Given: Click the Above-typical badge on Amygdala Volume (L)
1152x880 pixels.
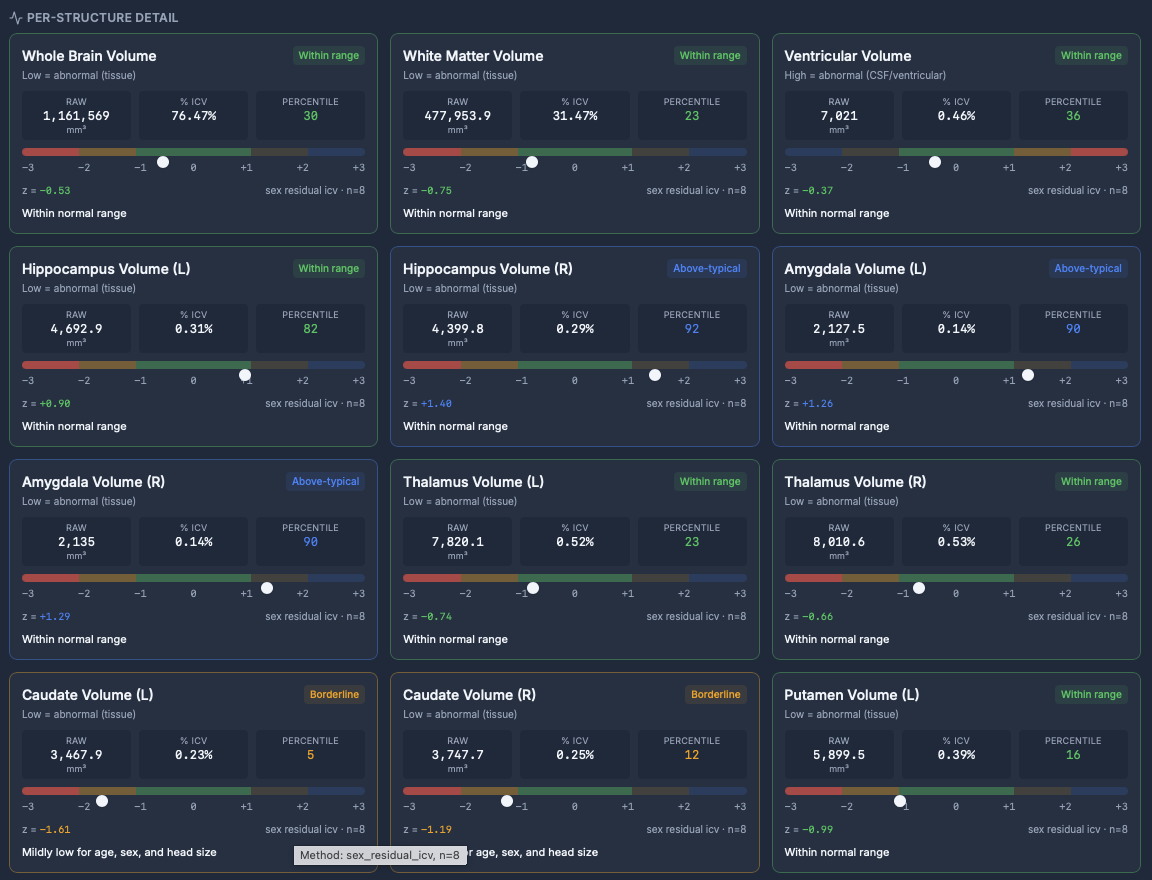Looking at the screenshot, I should tap(1088, 268).
